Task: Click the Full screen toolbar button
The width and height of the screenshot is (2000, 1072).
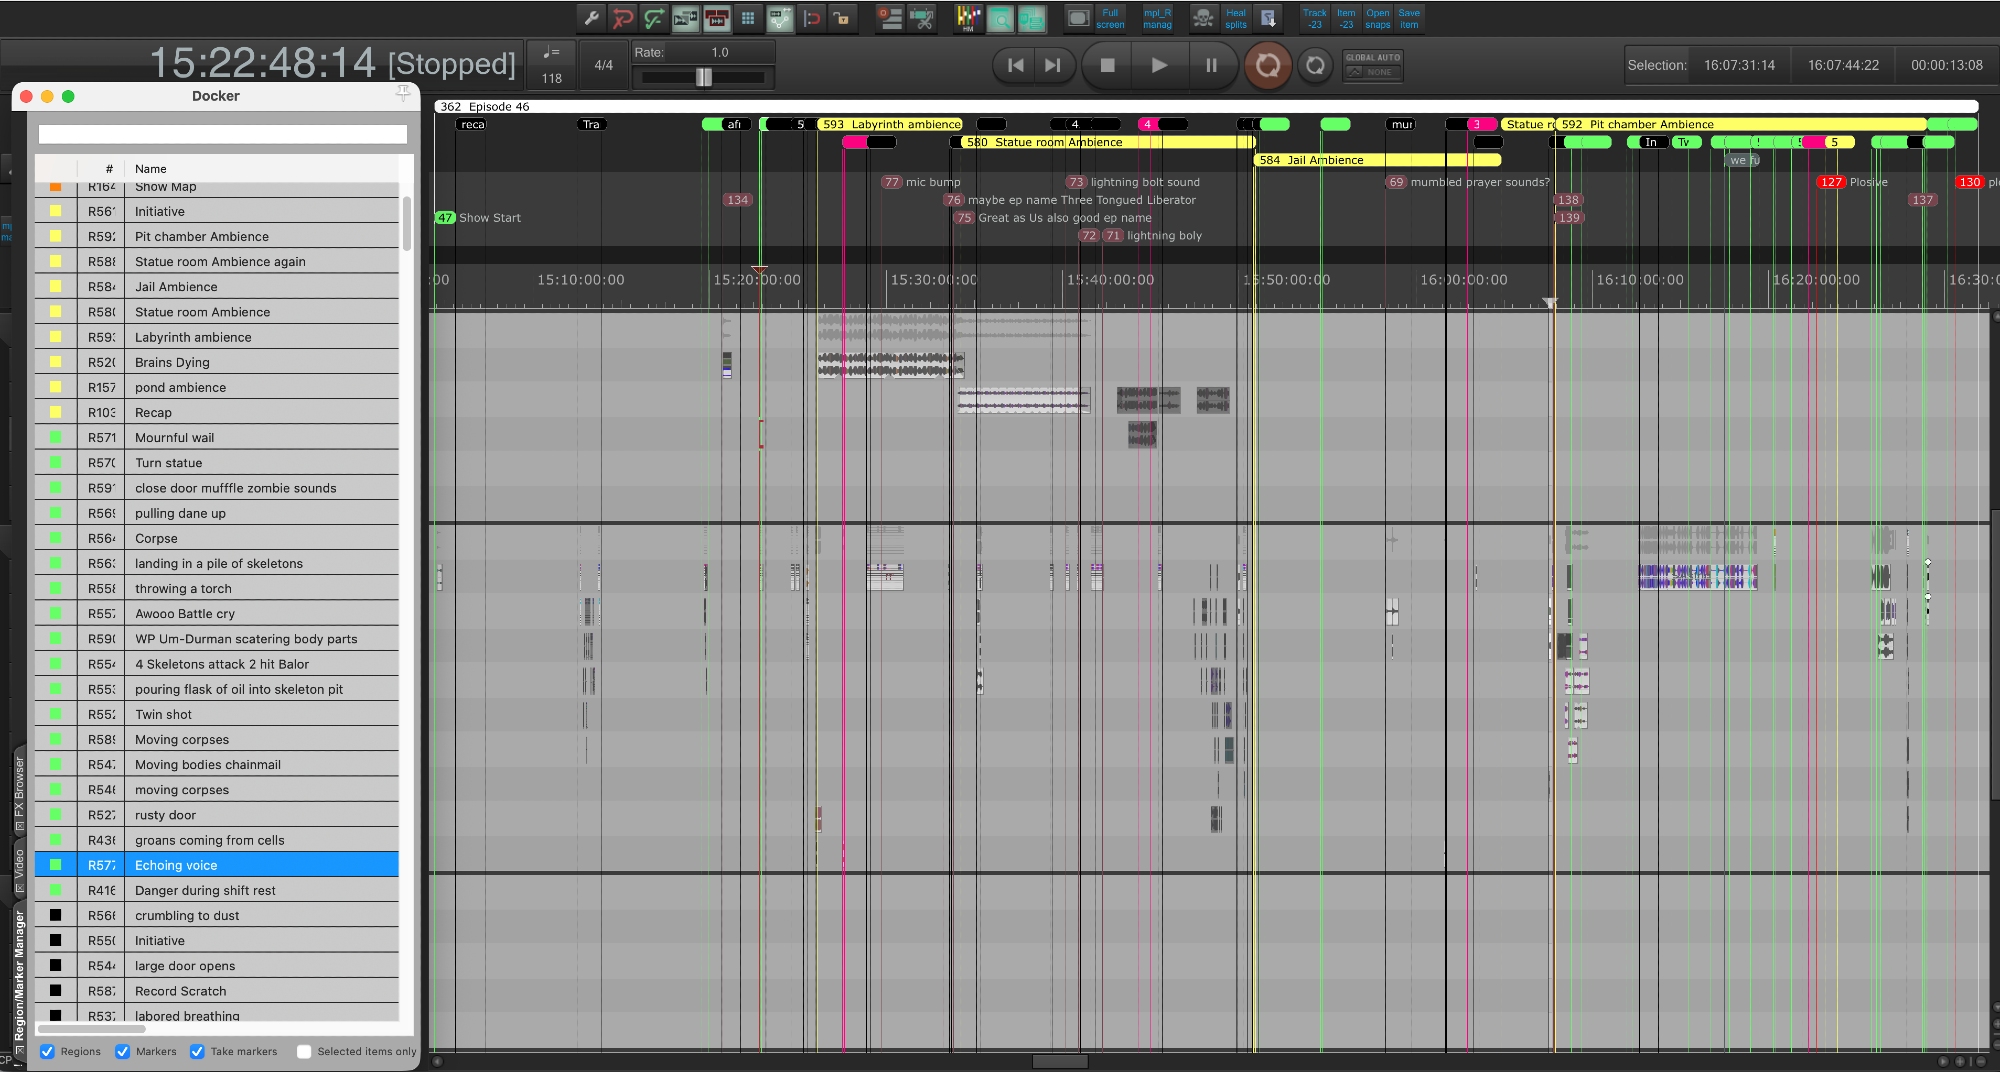Action: (x=1110, y=18)
